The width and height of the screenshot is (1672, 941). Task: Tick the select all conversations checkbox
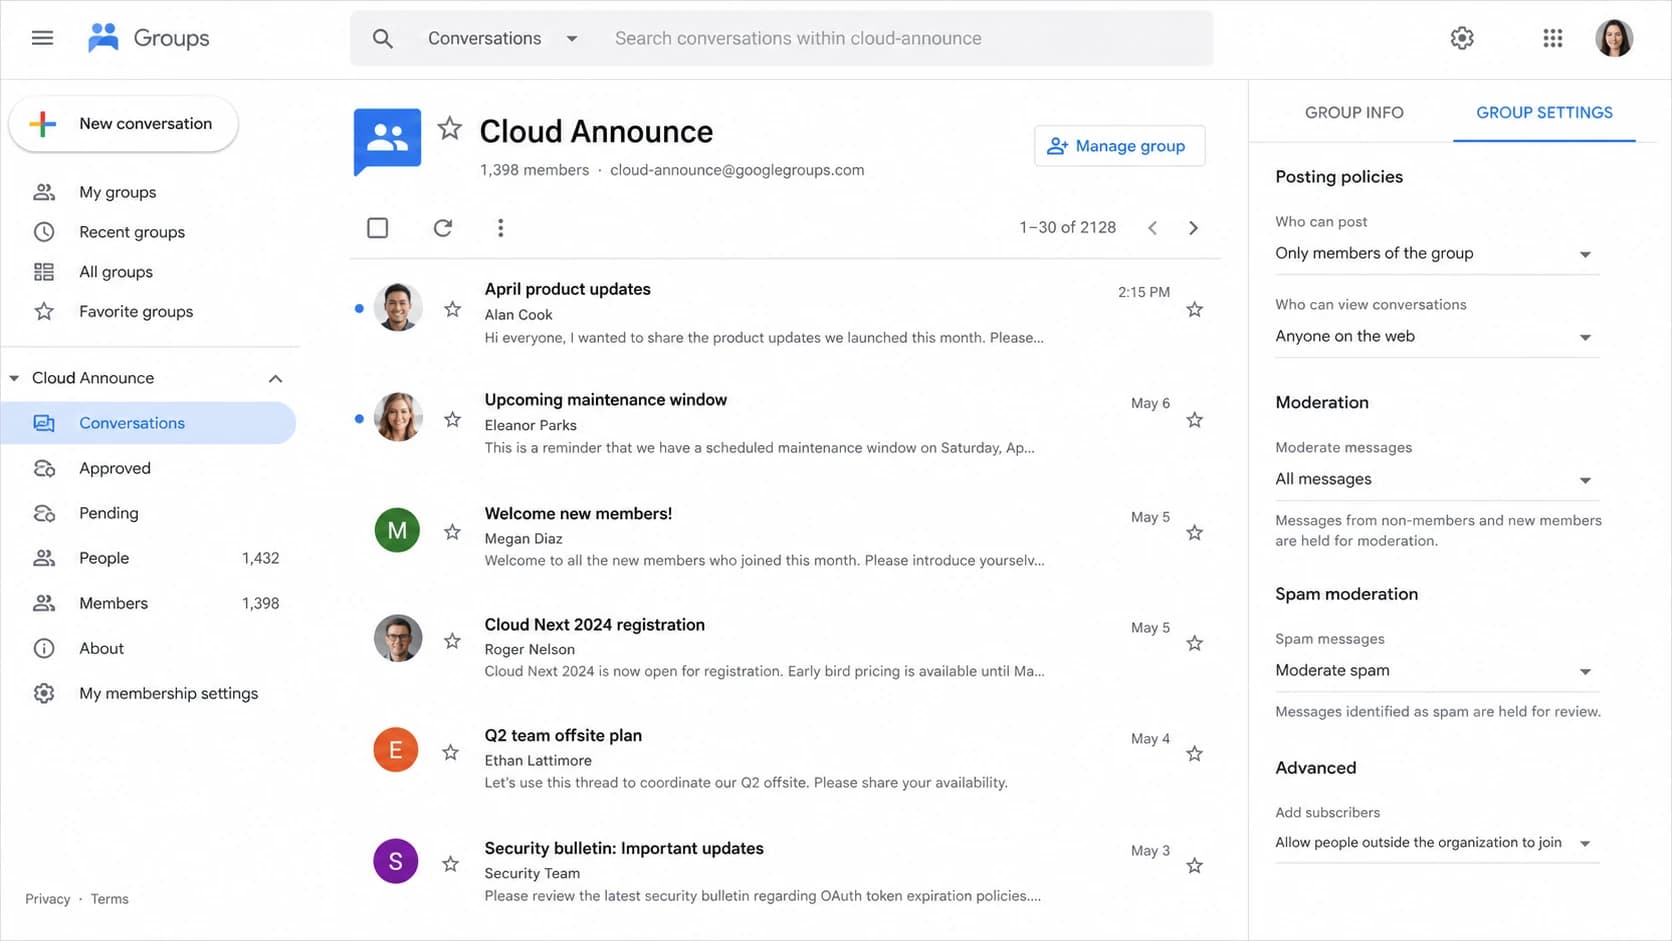378,228
